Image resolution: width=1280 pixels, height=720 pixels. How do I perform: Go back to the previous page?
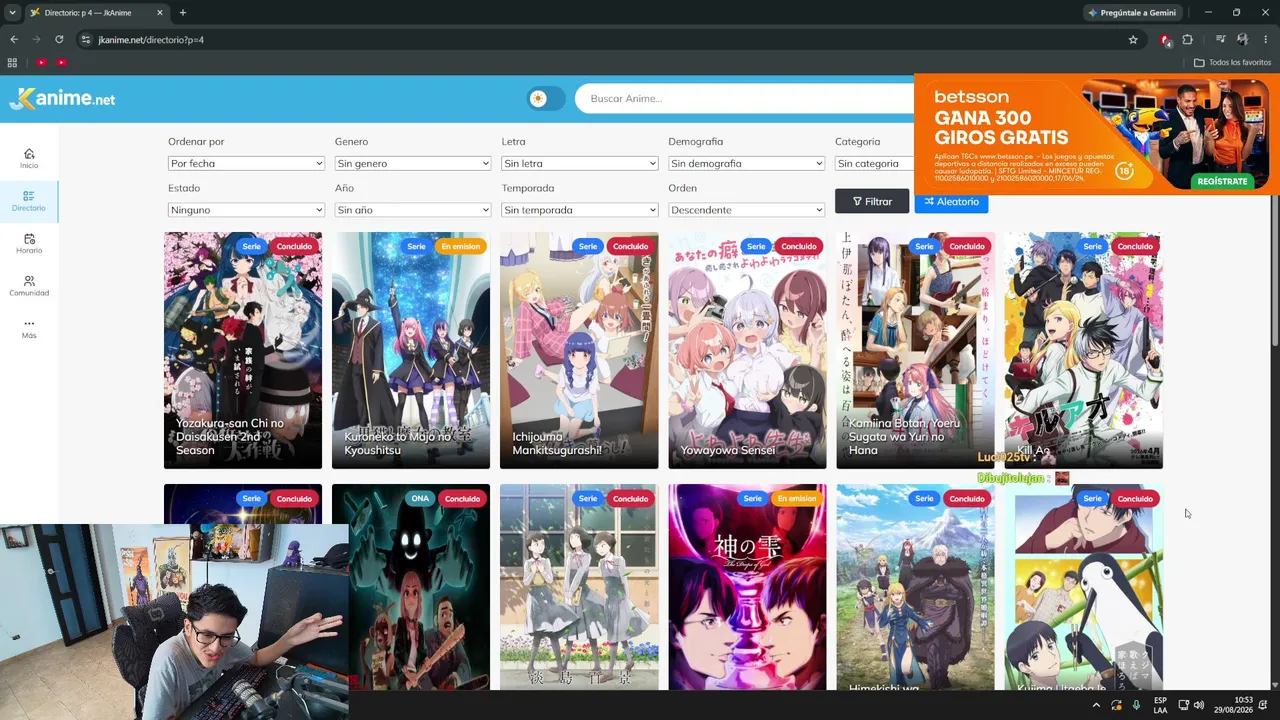14,40
